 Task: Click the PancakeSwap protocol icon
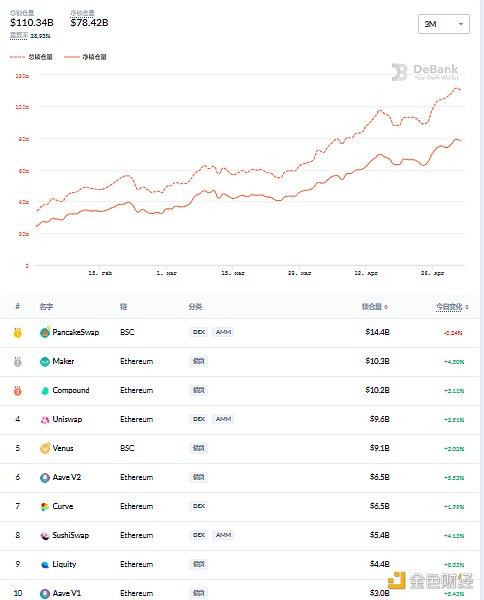tap(45, 332)
